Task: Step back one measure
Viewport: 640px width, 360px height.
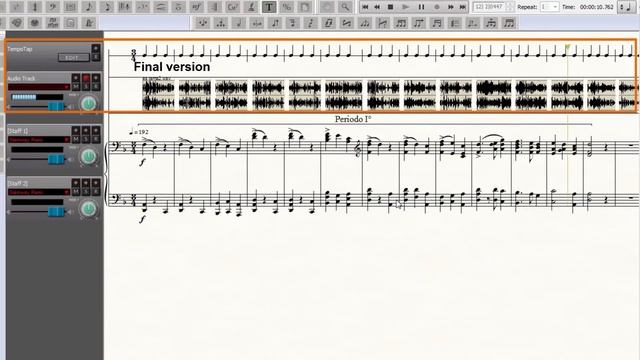Action: (x=378, y=7)
